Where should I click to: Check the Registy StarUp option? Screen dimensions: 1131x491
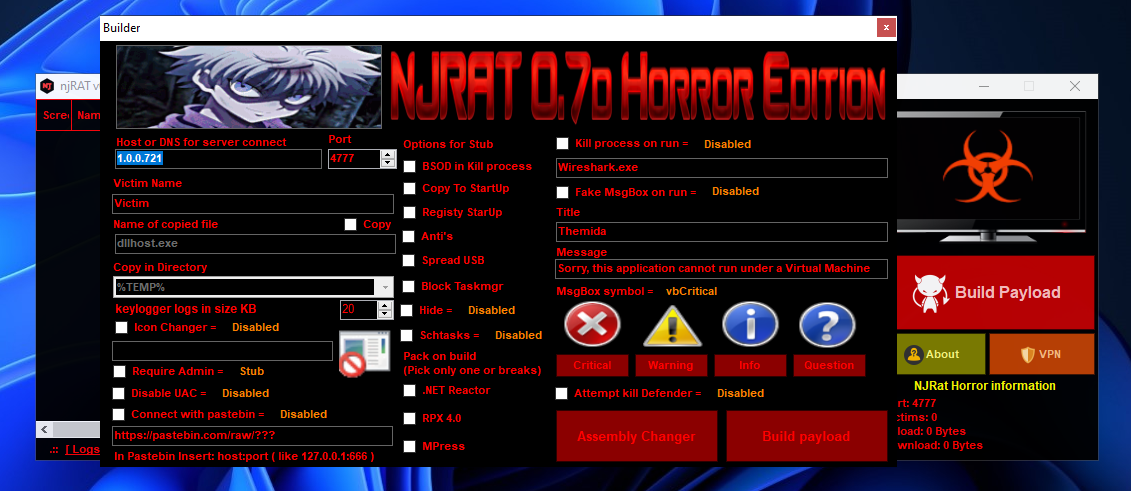pyautogui.click(x=410, y=213)
